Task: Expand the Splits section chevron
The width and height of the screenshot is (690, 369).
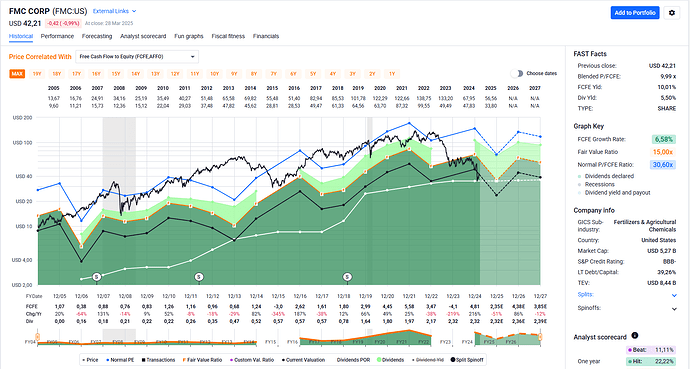Action: [674, 295]
